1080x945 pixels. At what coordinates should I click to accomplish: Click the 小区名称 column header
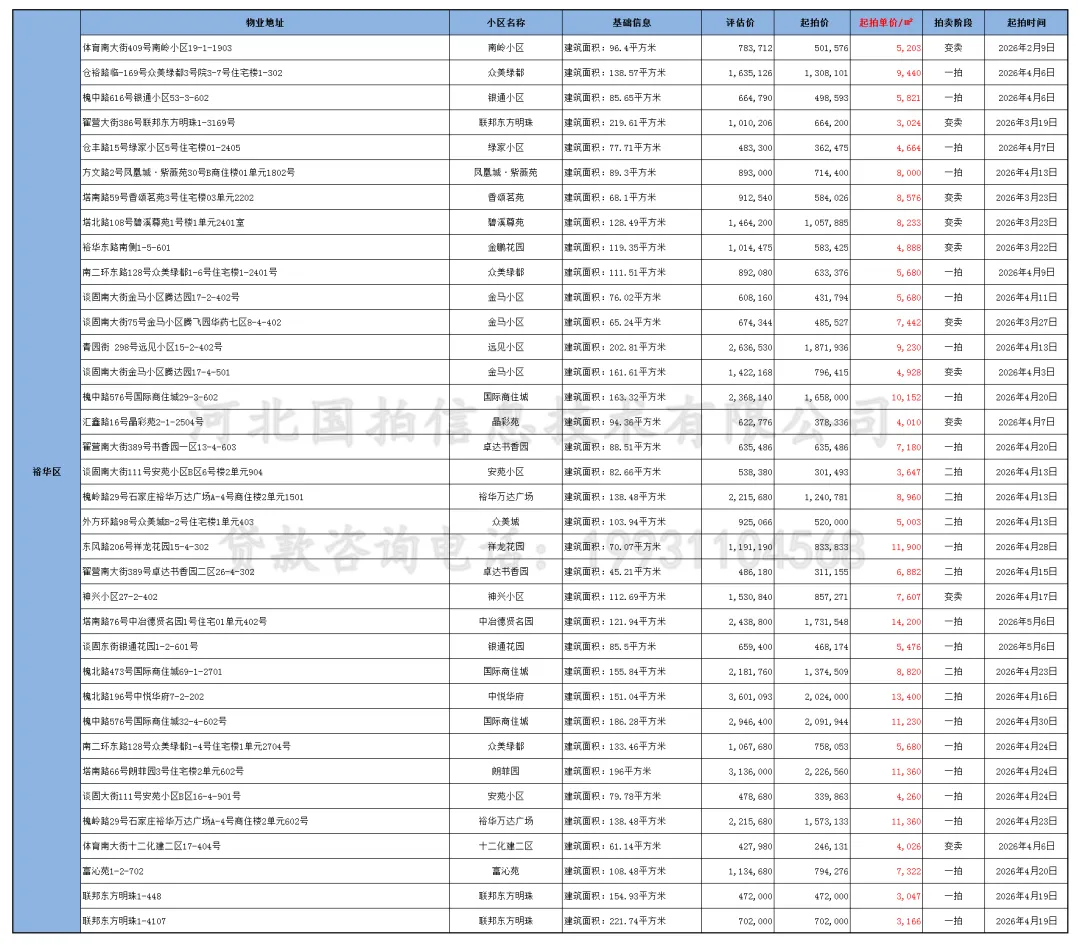pos(506,23)
